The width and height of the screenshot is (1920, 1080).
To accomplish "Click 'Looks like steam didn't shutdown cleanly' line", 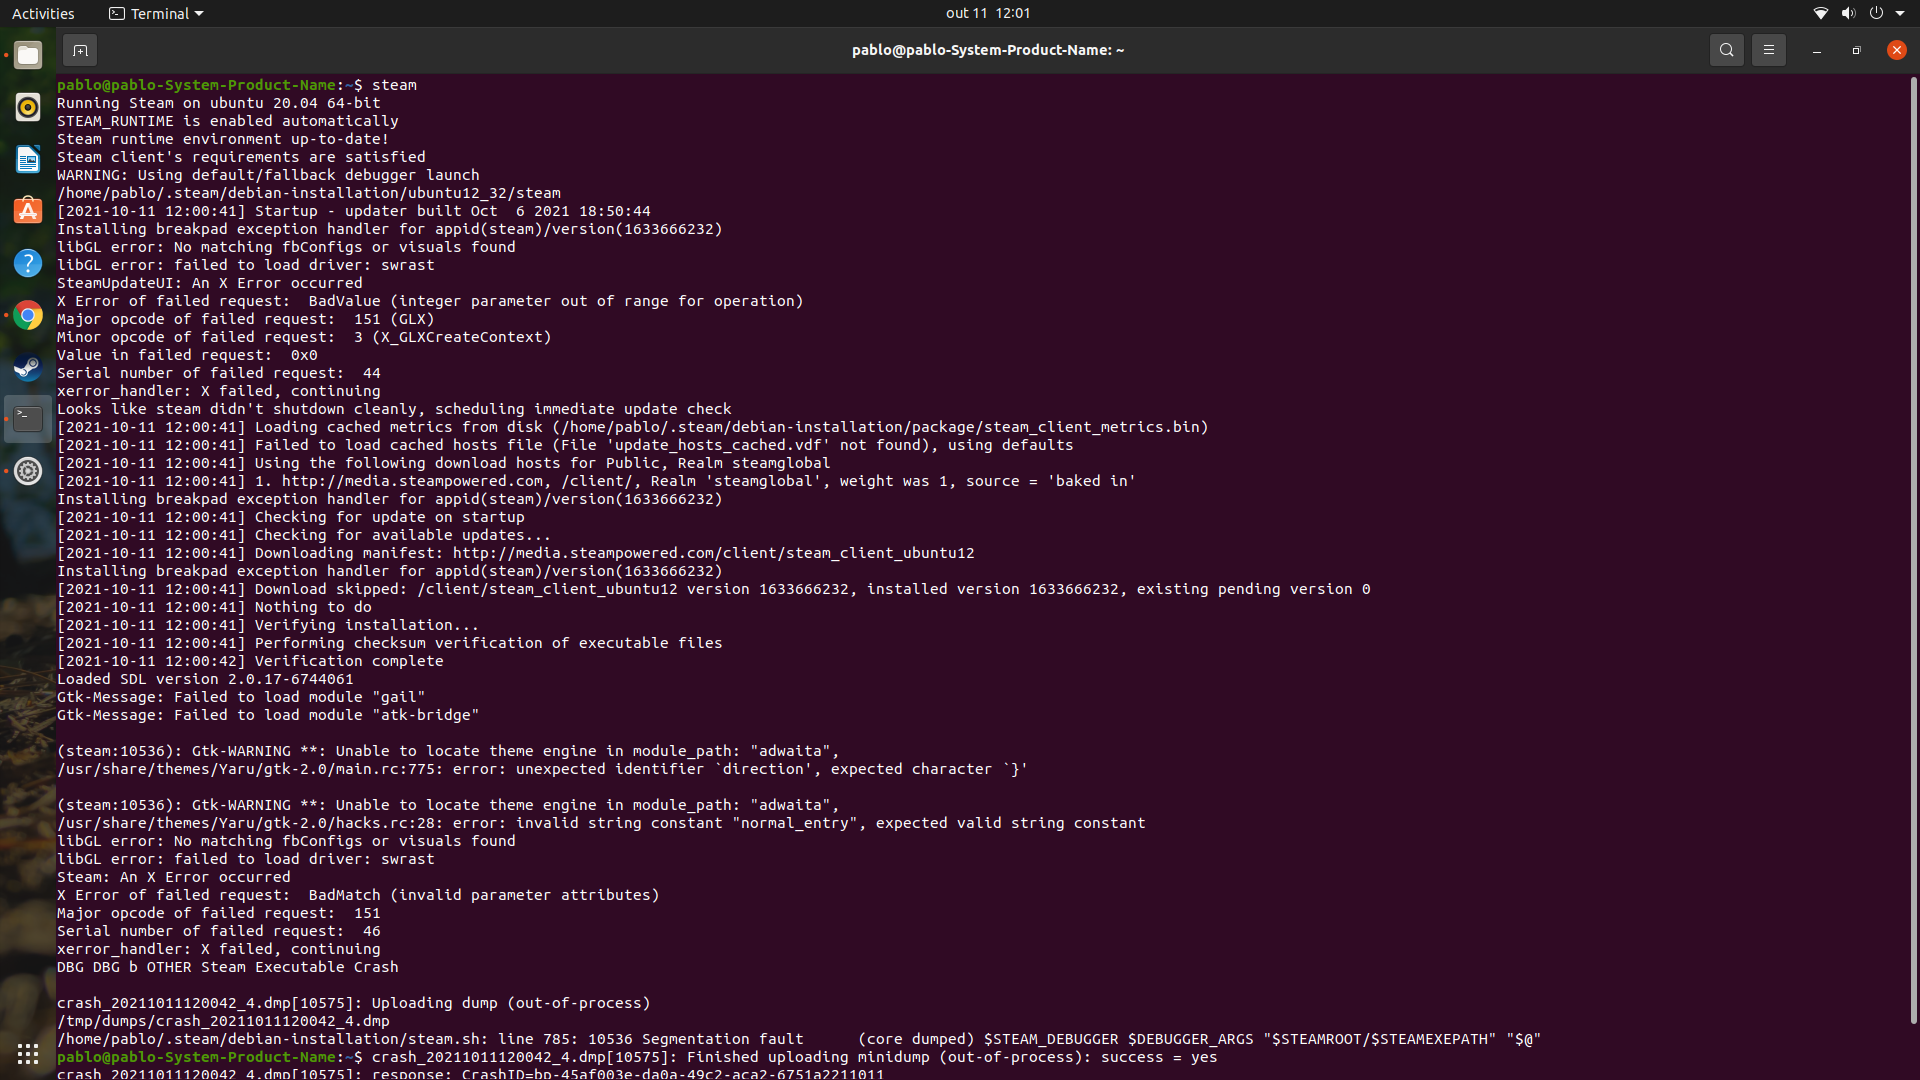I will pos(394,409).
